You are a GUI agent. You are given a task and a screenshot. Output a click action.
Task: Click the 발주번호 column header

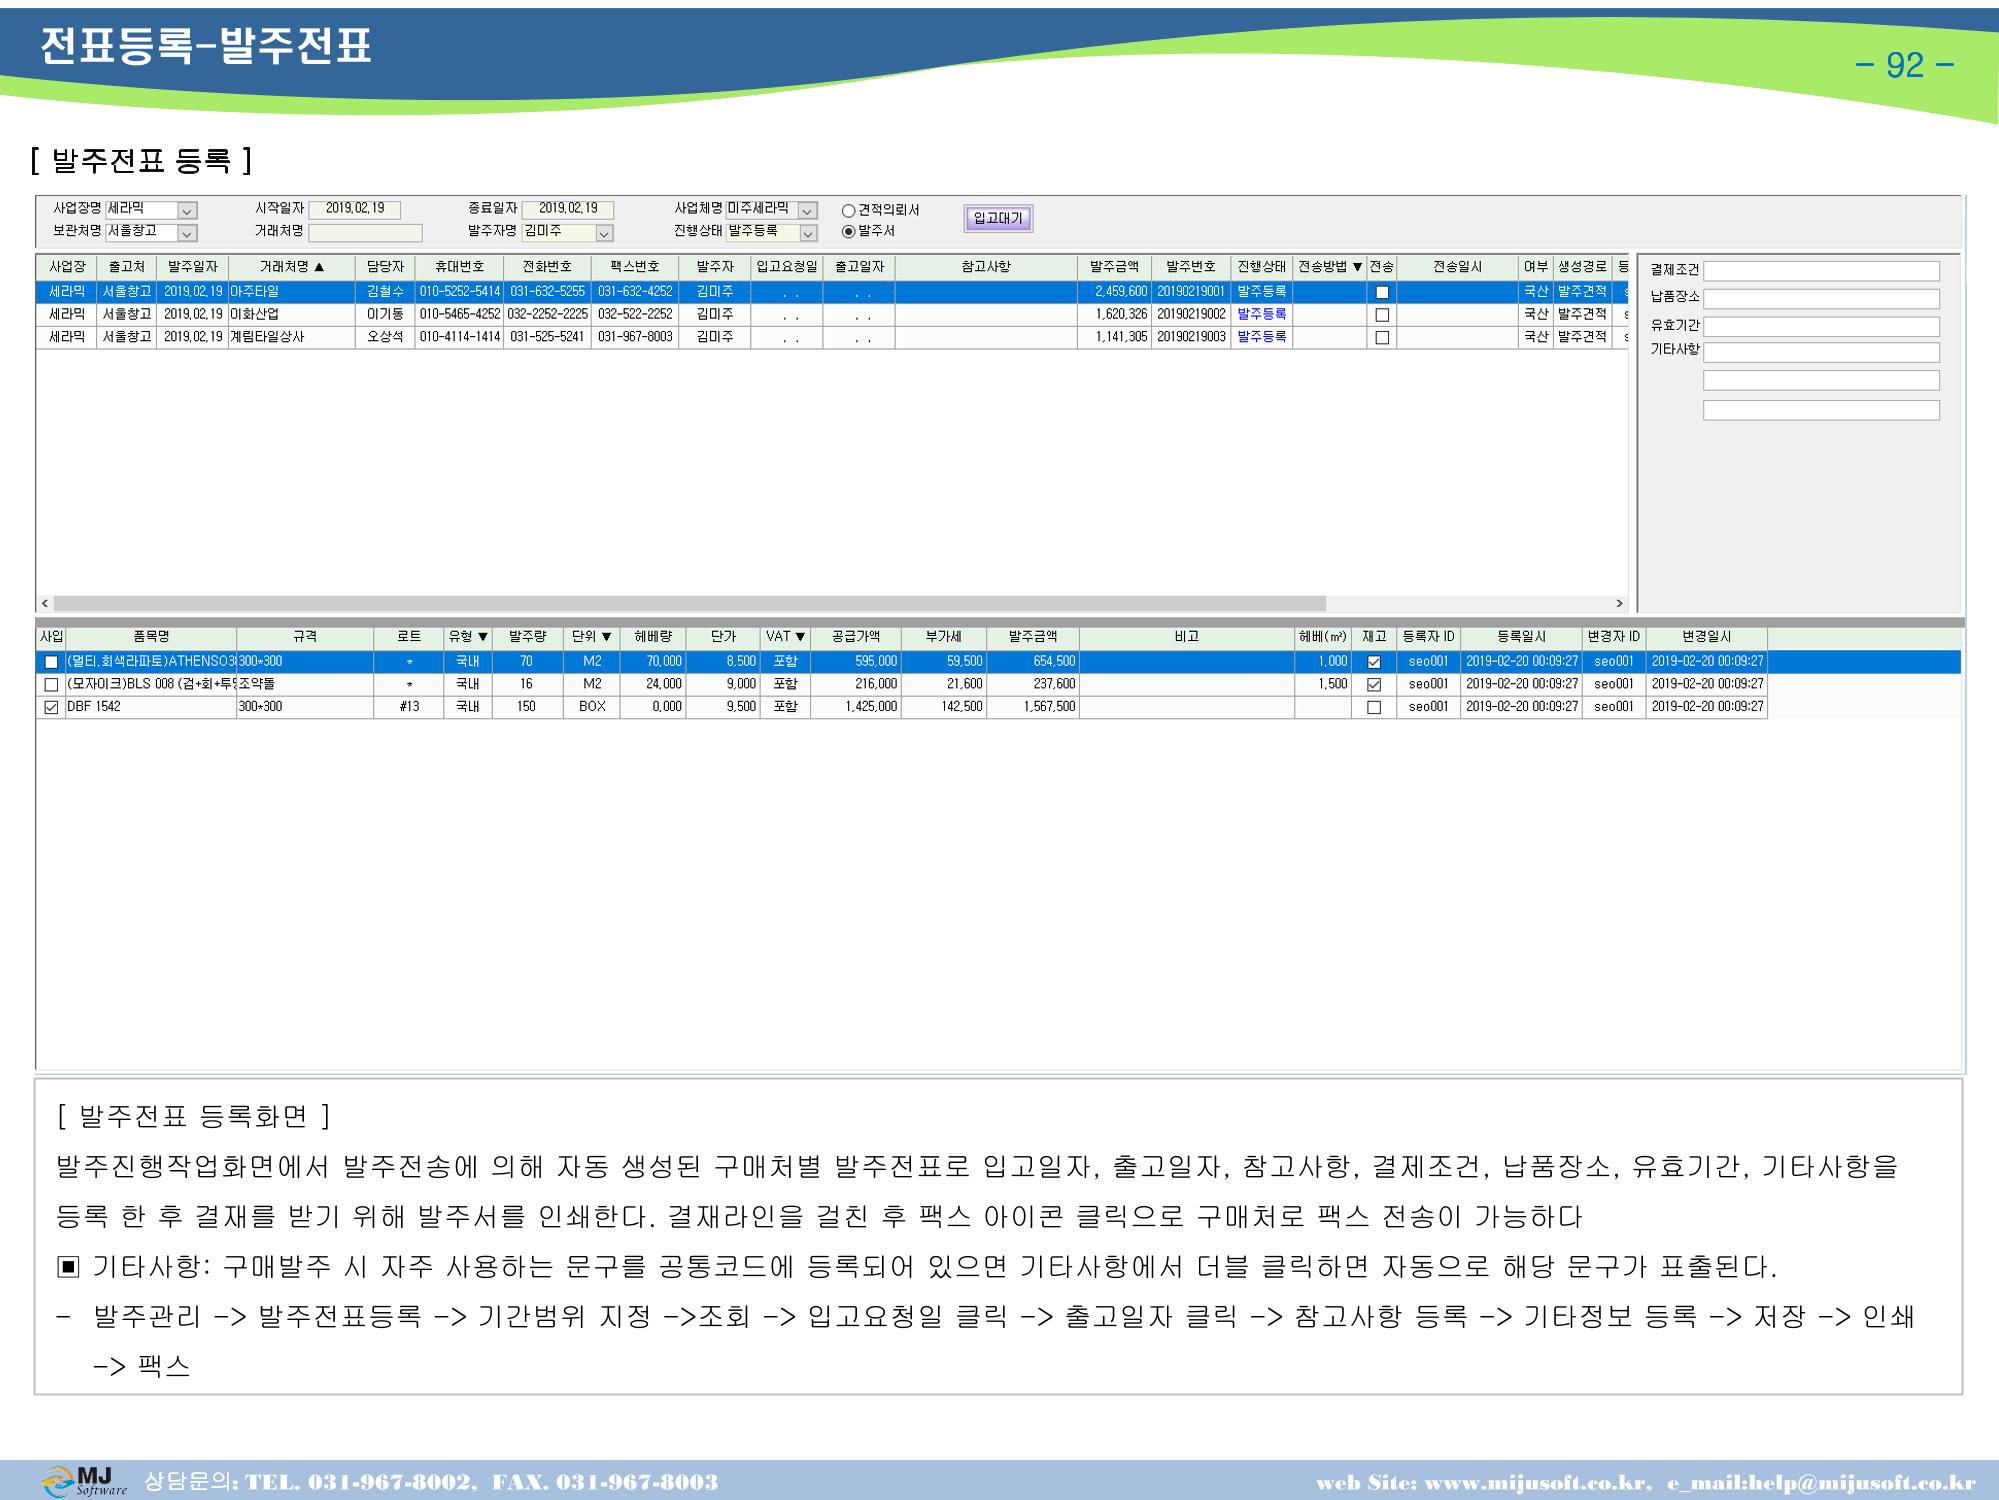pos(1191,267)
